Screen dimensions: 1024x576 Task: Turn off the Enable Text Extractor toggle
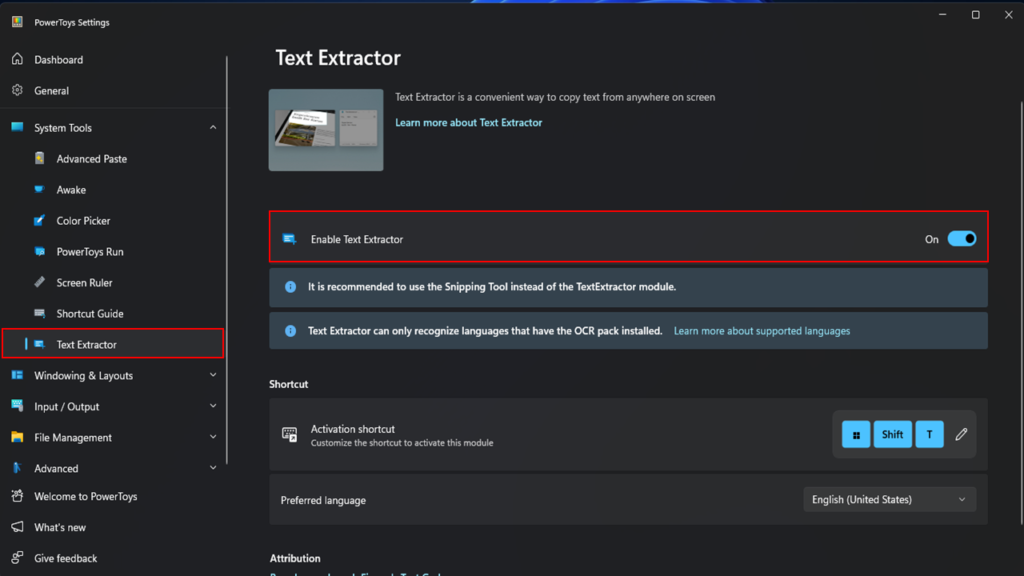click(x=962, y=239)
